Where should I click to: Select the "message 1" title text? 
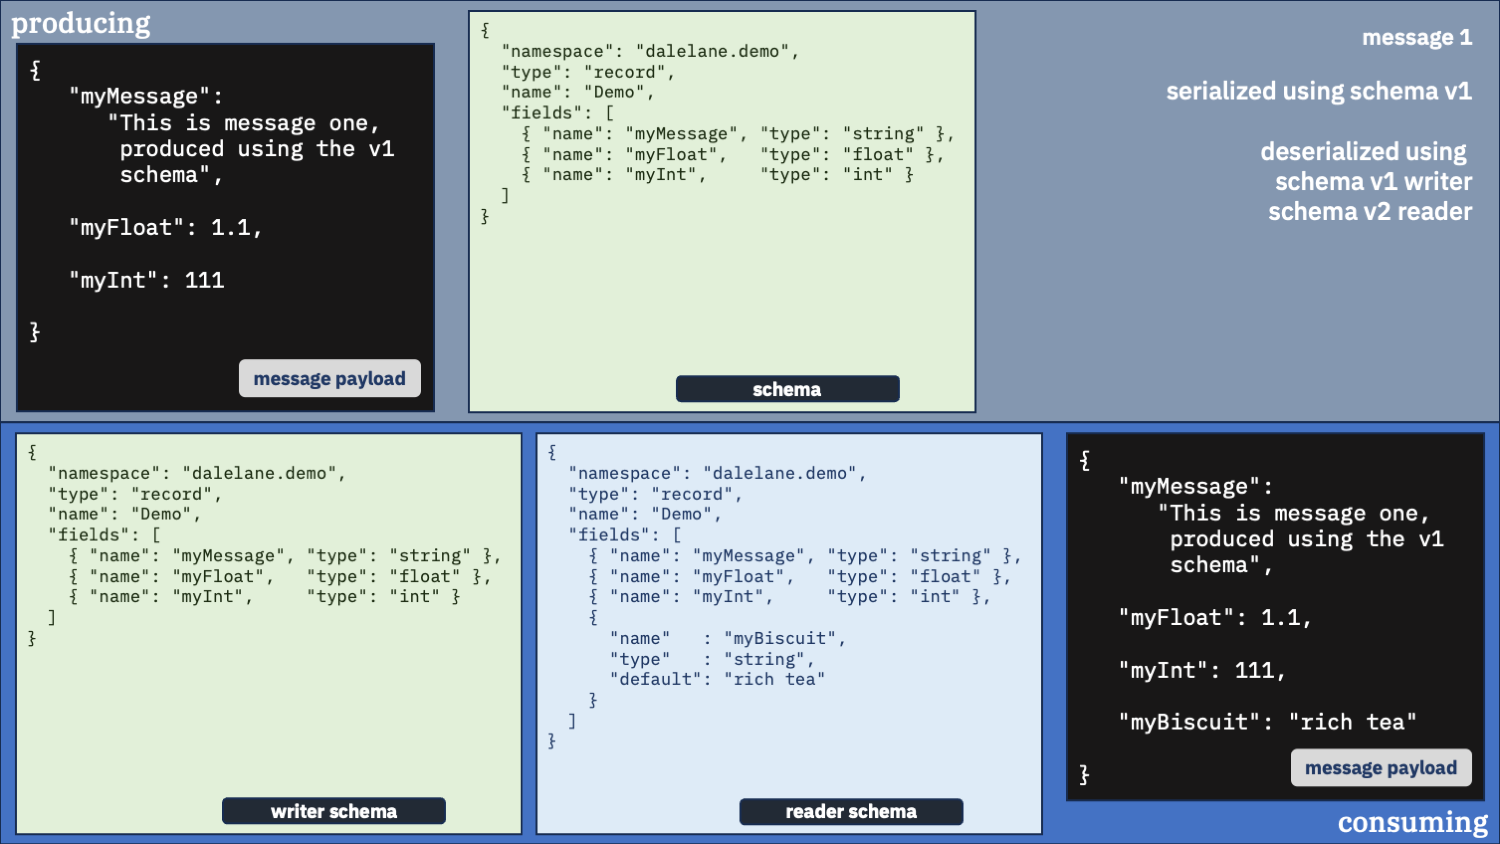coord(1416,38)
